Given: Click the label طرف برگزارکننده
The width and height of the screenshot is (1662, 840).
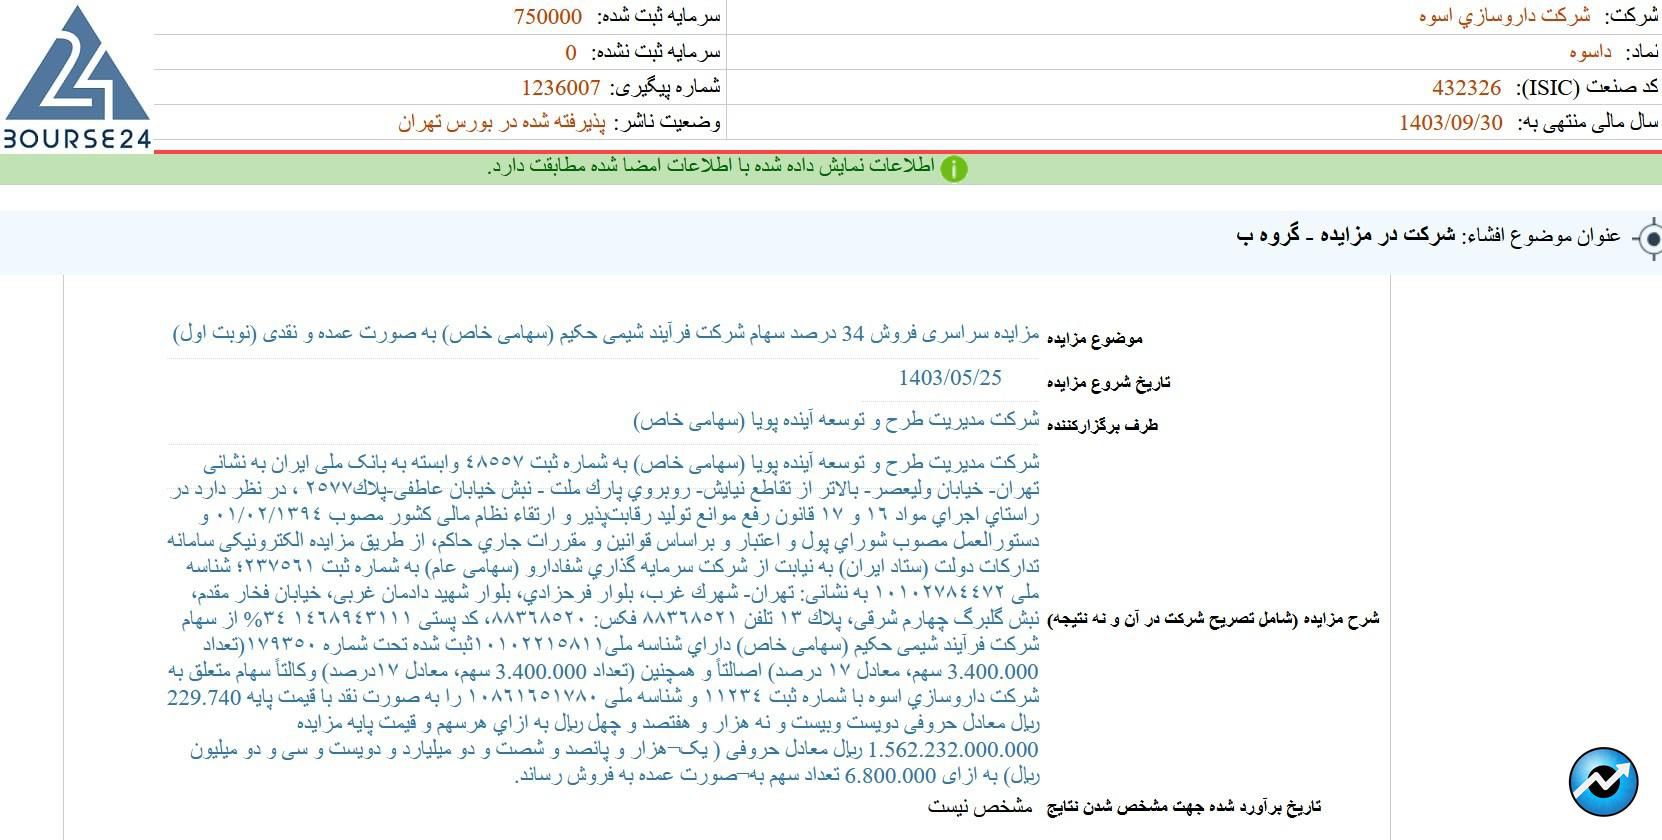Looking at the screenshot, I should click(1102, 426).
